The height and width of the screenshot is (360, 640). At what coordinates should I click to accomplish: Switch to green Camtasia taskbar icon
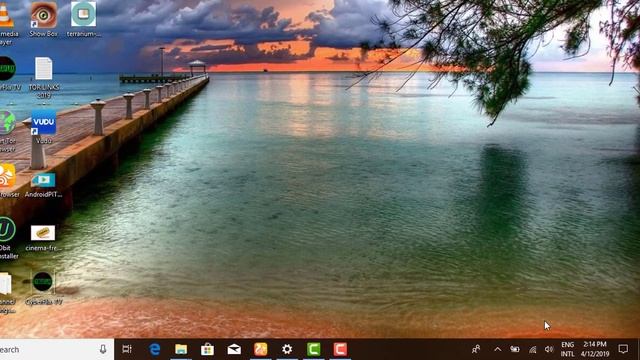tap(313, 349)
